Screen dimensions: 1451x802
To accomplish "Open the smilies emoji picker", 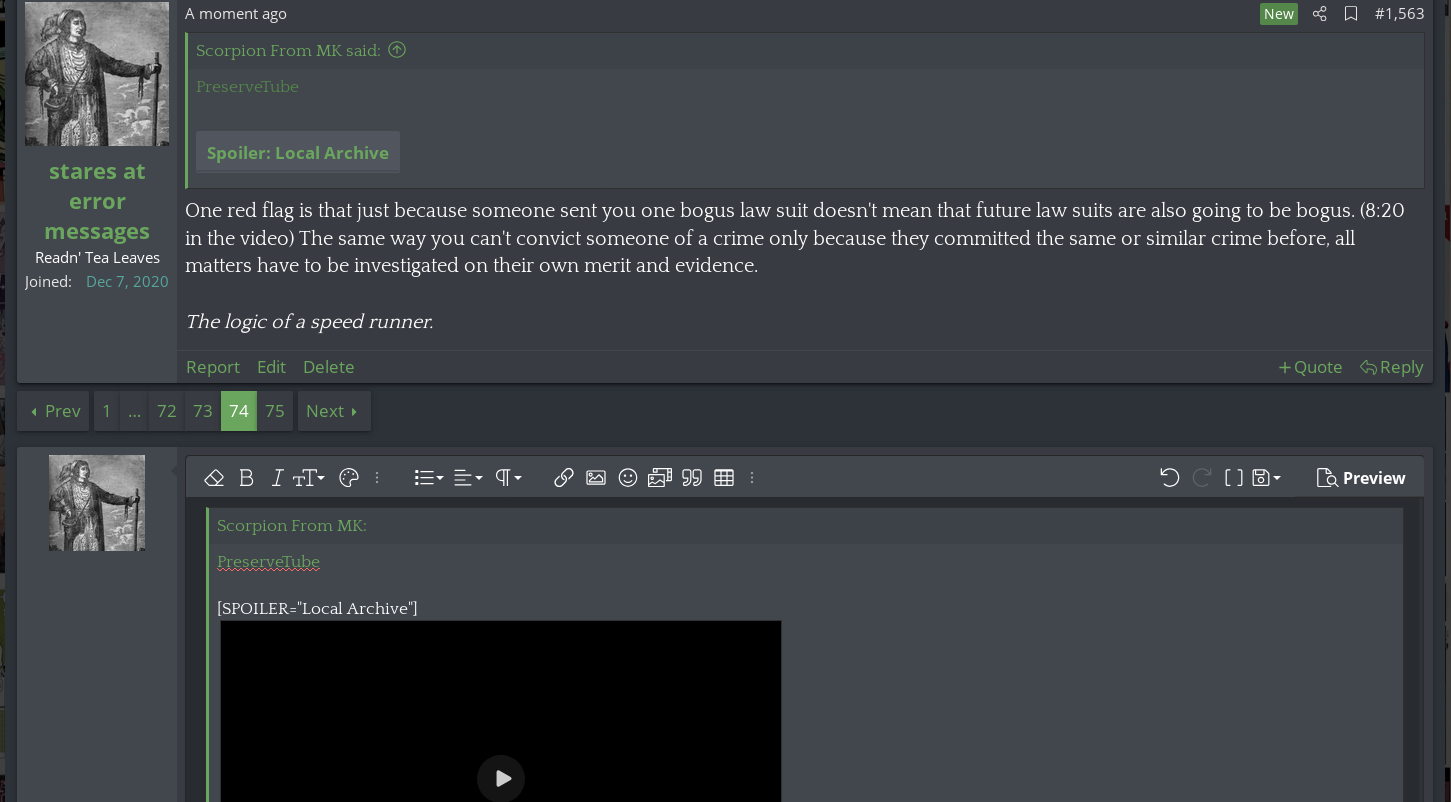I will [x=628, y=478].
